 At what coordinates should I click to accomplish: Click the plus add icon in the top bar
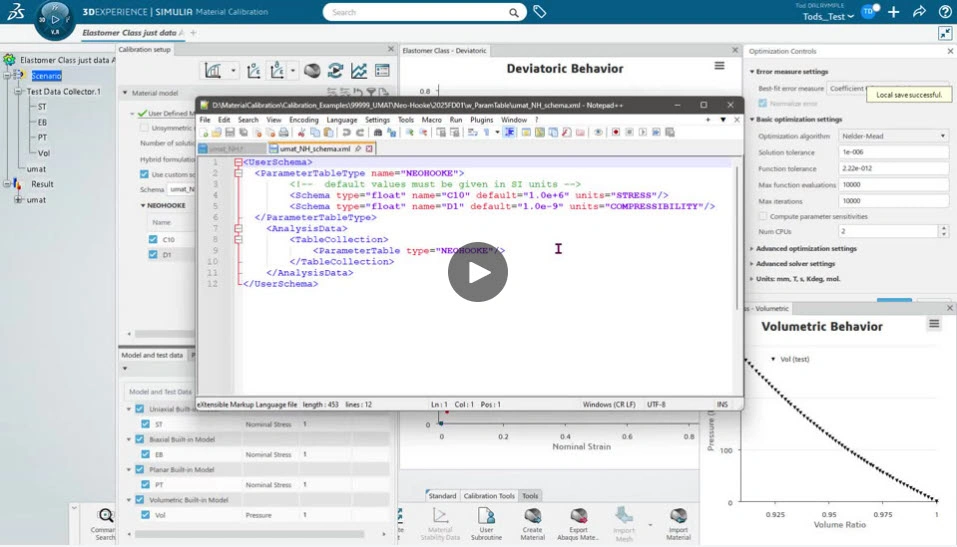point(894,12)
